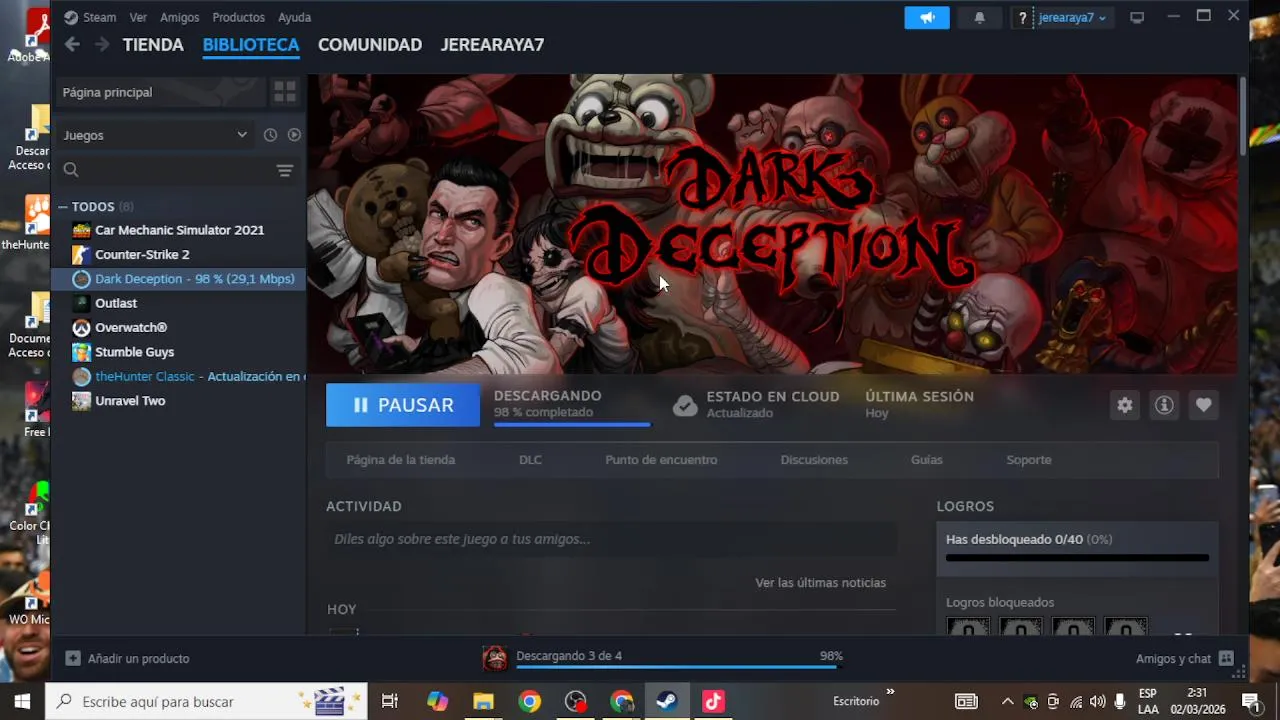The image size is (1280, 720).
Task: Open Big Picture mode monitor icon
Action: [x=1137, y=17]
